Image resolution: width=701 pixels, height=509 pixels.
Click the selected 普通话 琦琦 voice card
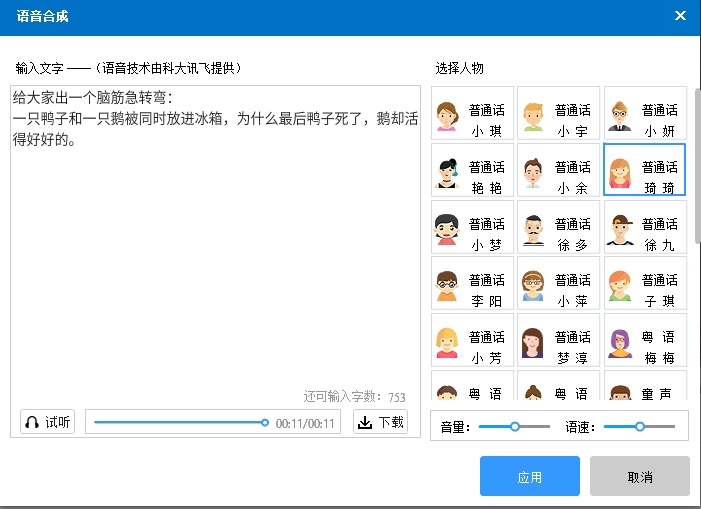(x=644, y=170)
